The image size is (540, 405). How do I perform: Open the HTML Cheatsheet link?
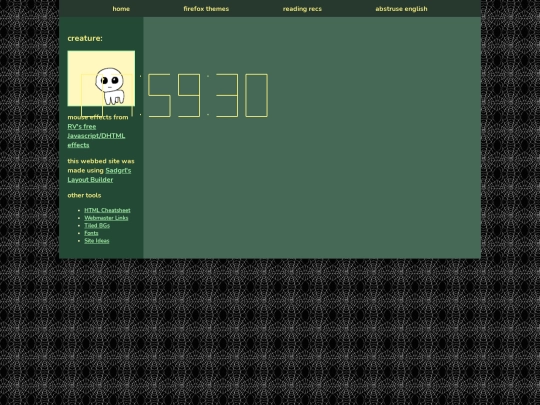coord(107,210)
